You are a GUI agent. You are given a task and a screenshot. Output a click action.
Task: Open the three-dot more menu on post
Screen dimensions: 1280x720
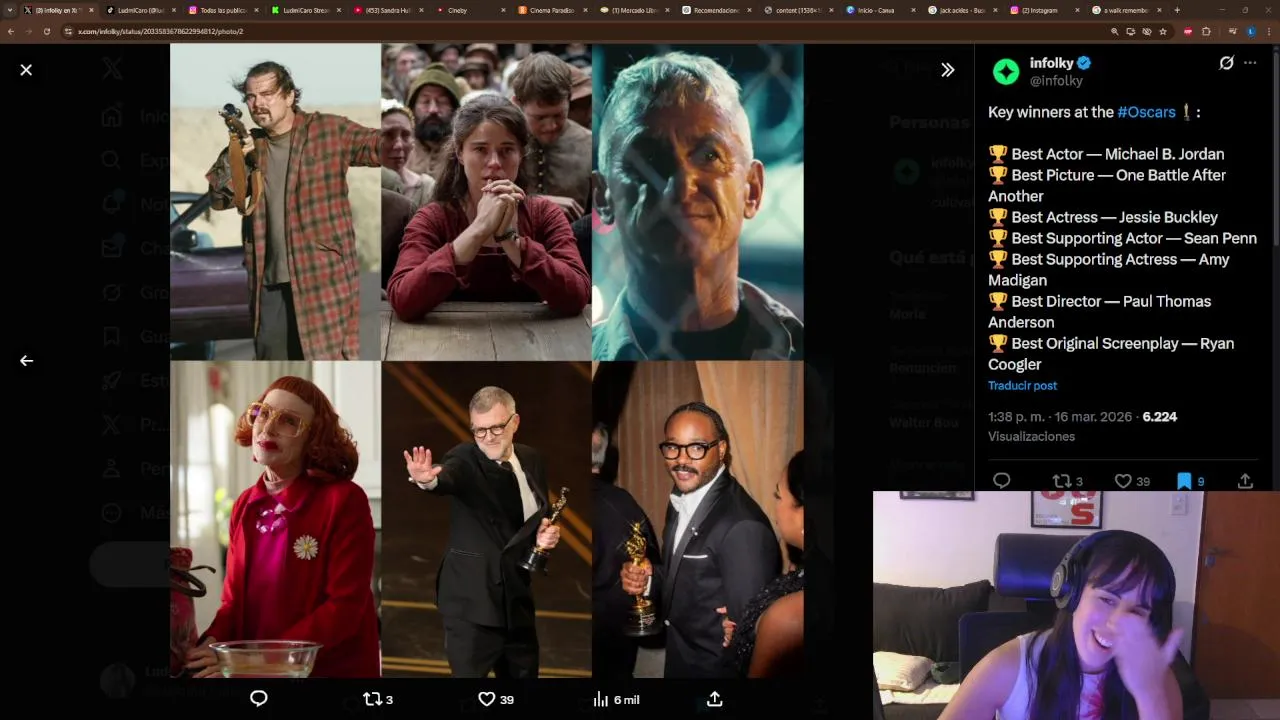[1250, 63]
